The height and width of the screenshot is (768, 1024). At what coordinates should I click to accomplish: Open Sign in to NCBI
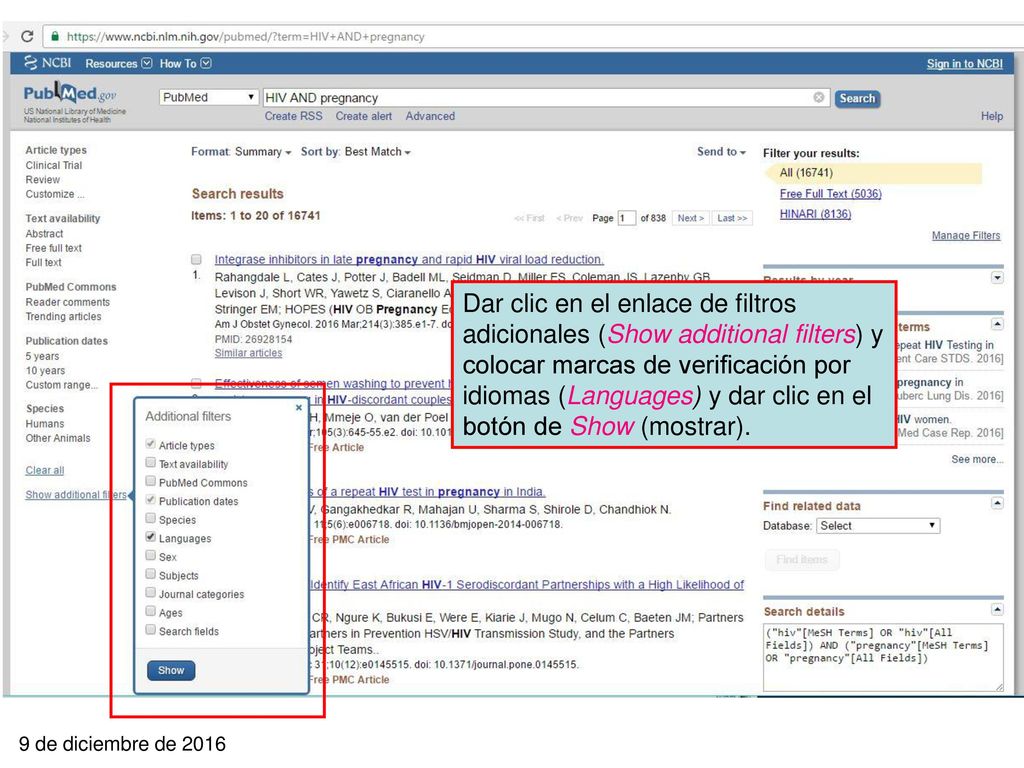tap(965, 63)
